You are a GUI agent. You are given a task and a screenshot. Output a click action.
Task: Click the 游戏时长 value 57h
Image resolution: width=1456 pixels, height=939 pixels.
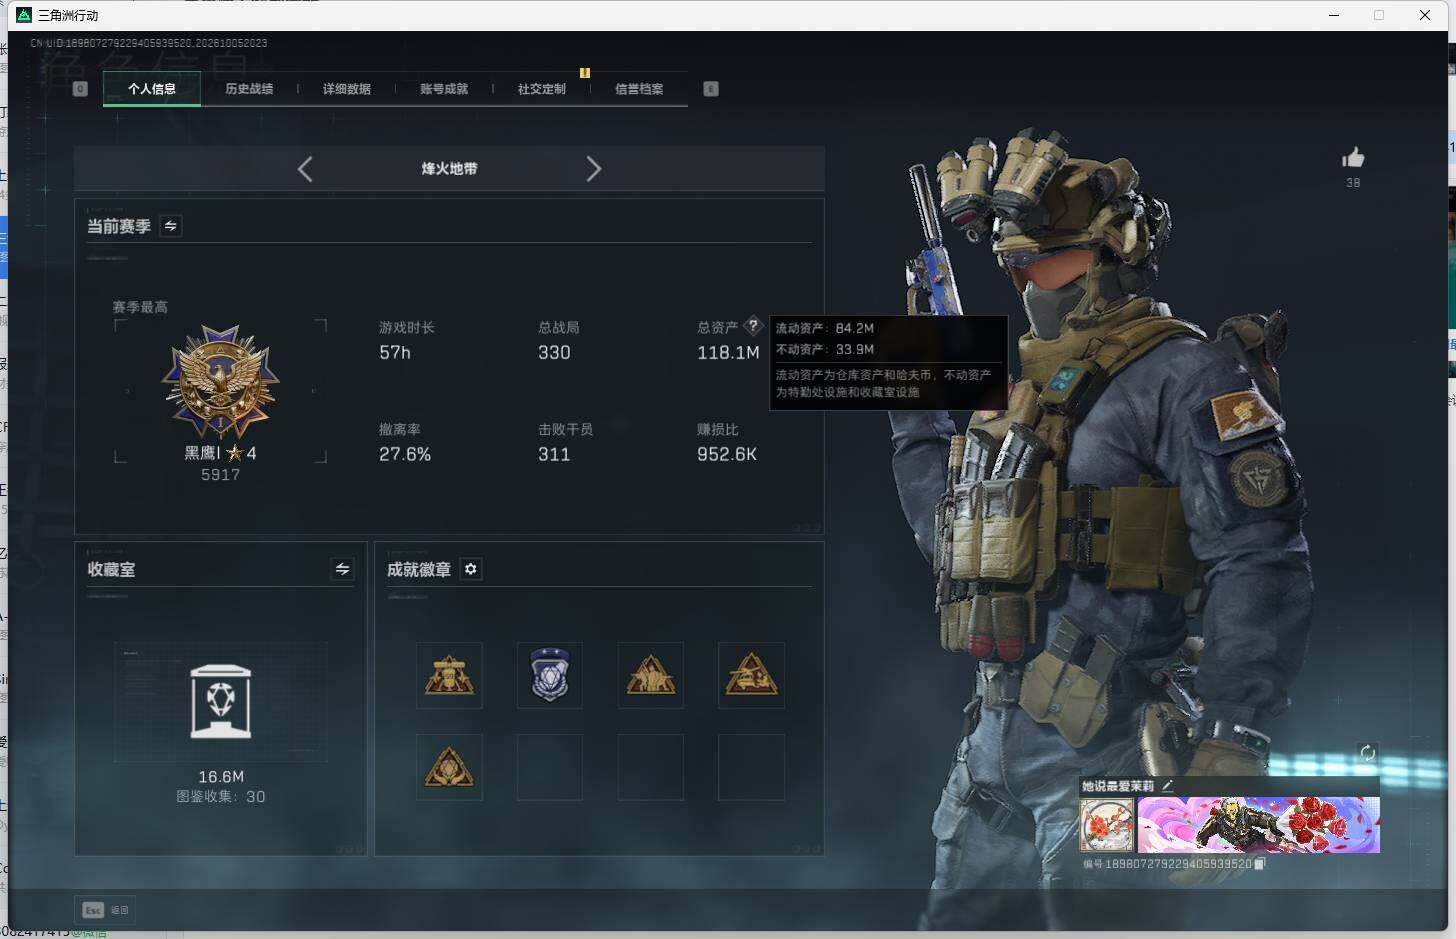pos(395,353)
